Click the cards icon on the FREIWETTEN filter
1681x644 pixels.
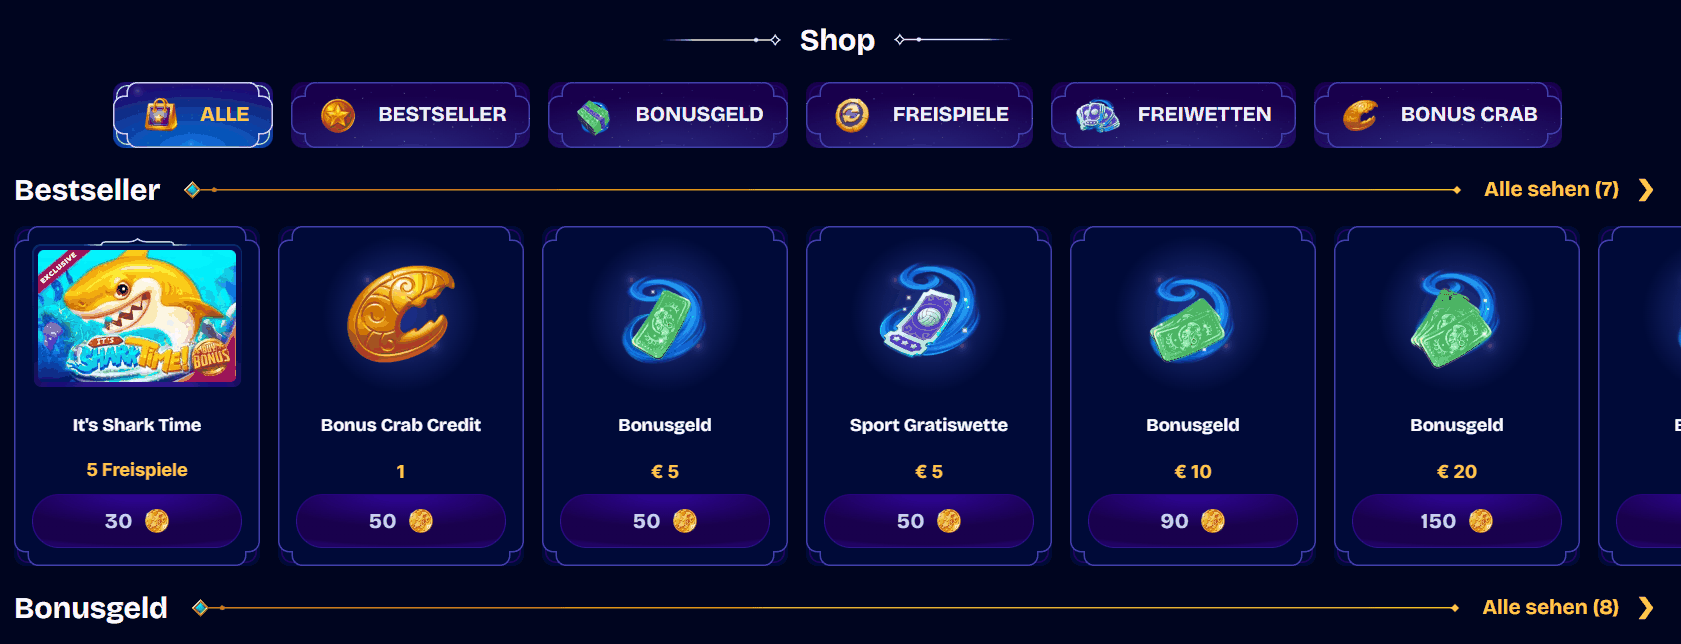click(x=1098, y=114)
